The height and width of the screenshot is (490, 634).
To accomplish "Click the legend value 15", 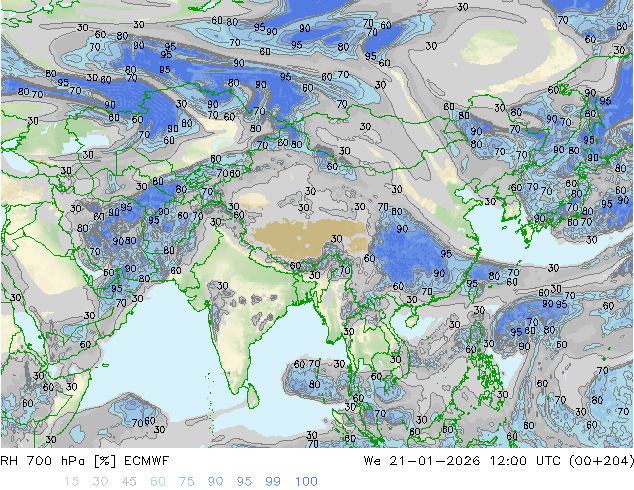I will 71,482.
